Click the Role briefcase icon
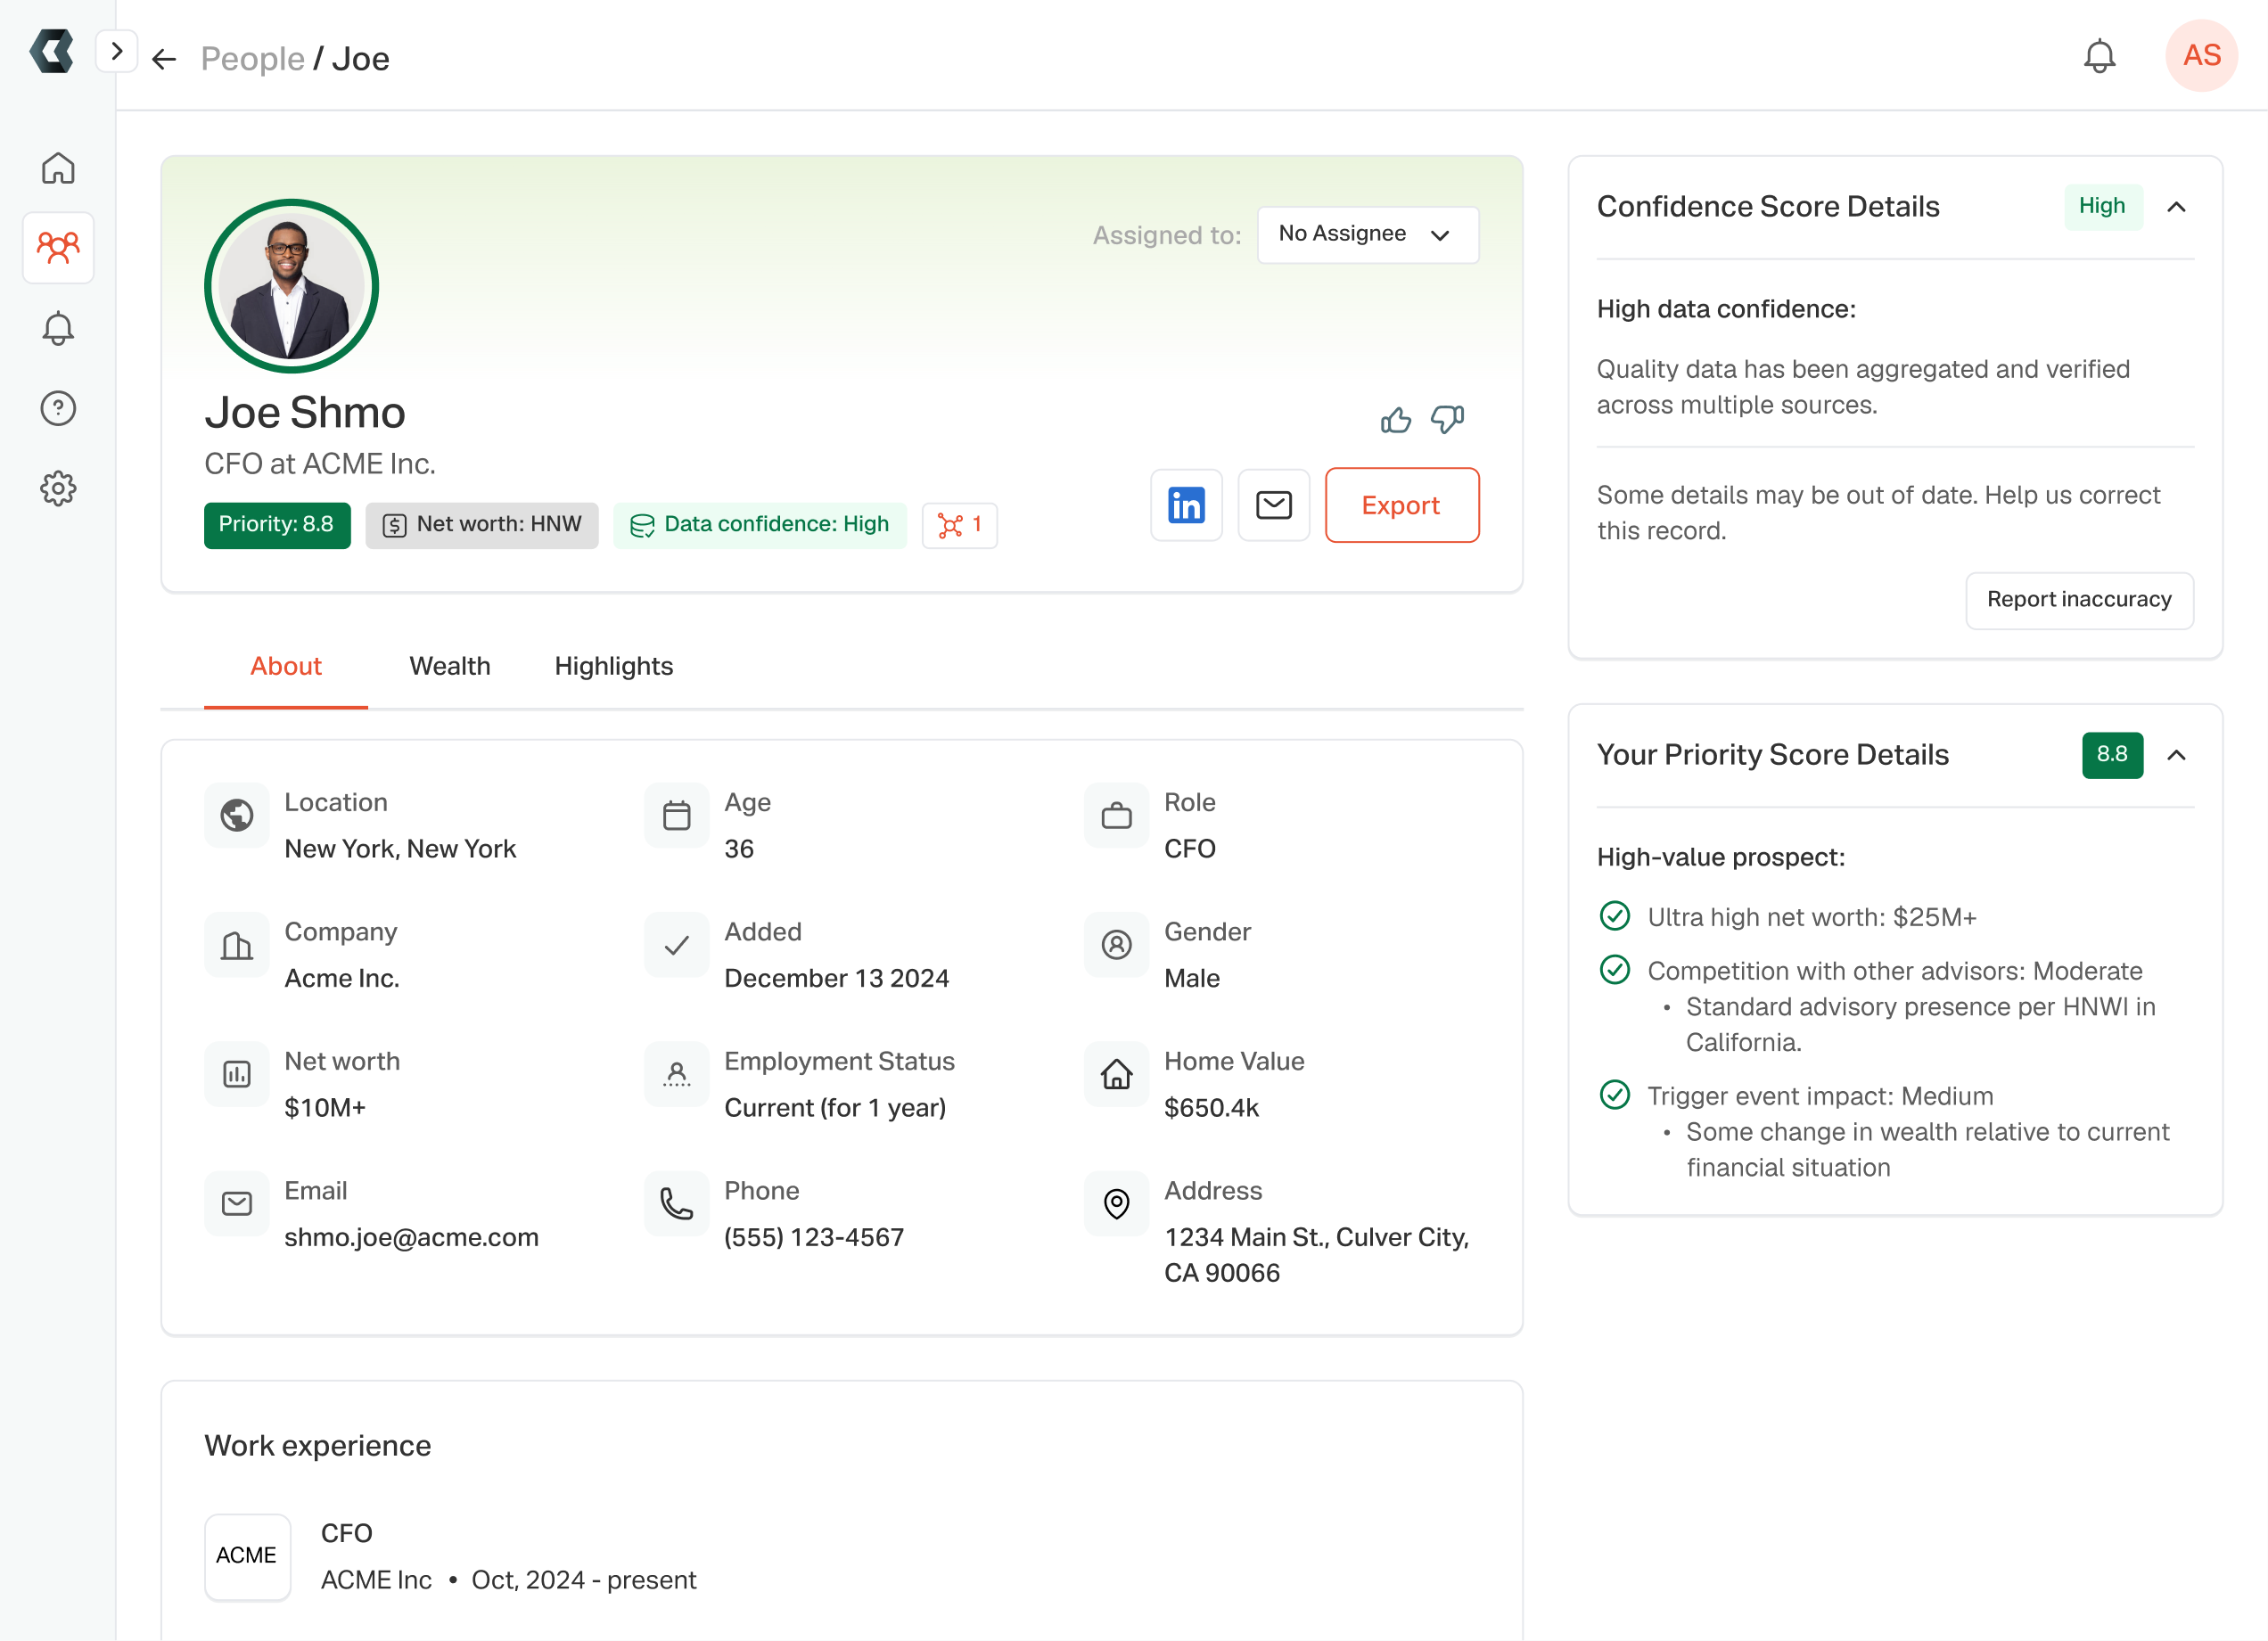2268x1641 pixels. pos(1117,816)
